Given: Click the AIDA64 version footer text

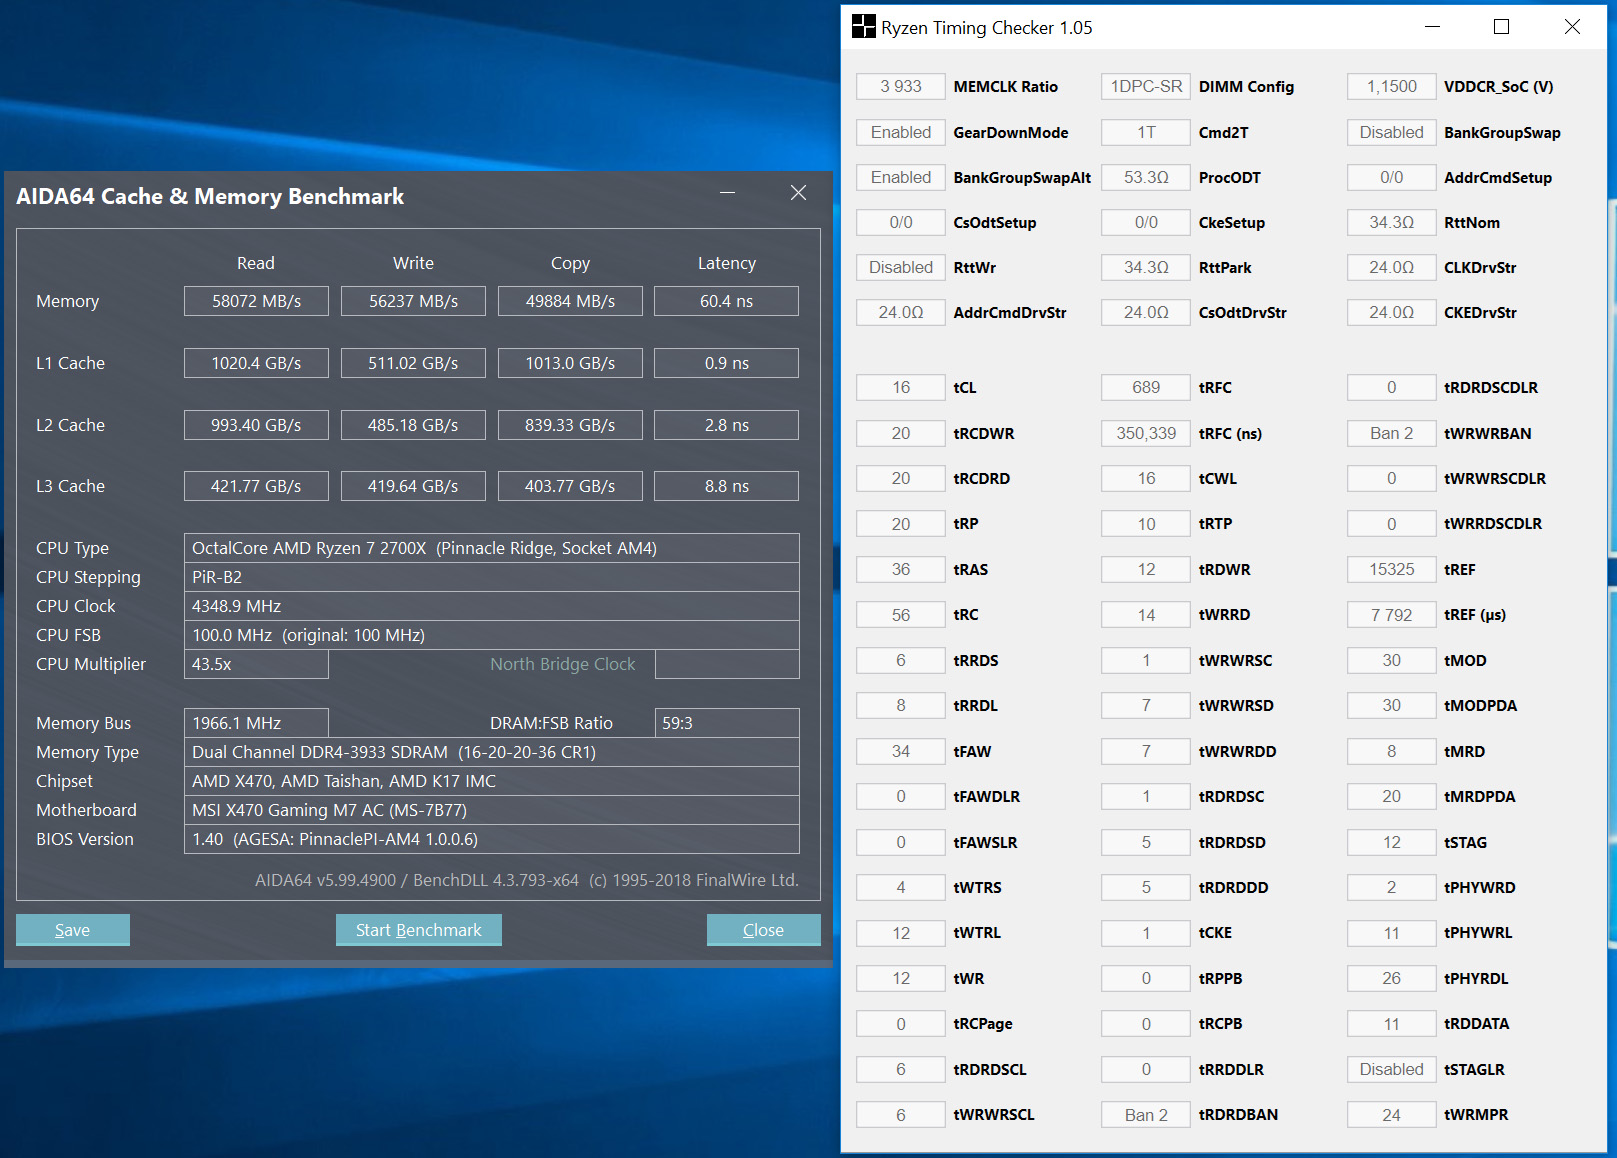Looking at the screenshot, I should (x=527, y=880).
